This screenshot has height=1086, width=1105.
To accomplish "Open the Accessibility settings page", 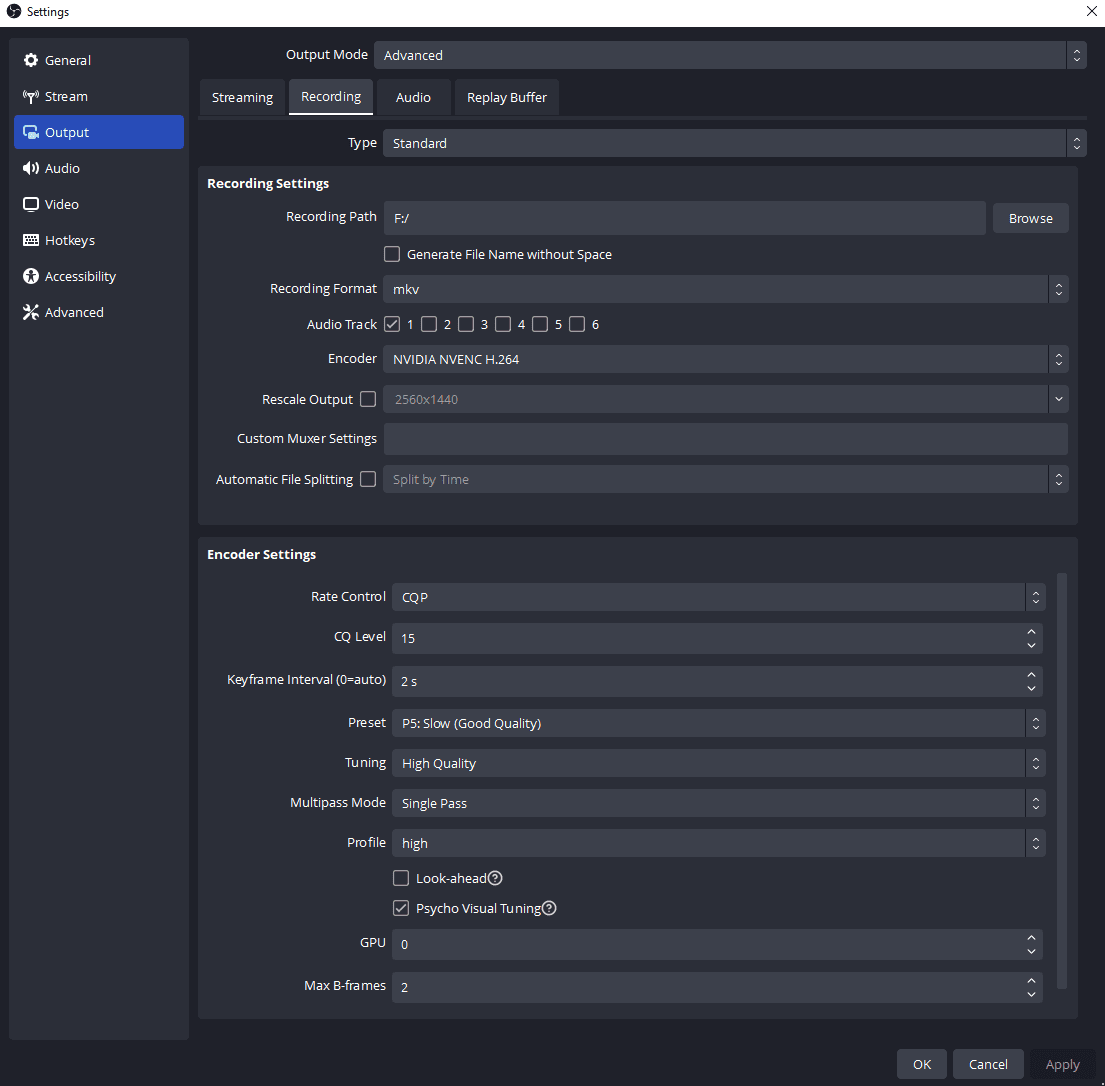I will (99, 276).
